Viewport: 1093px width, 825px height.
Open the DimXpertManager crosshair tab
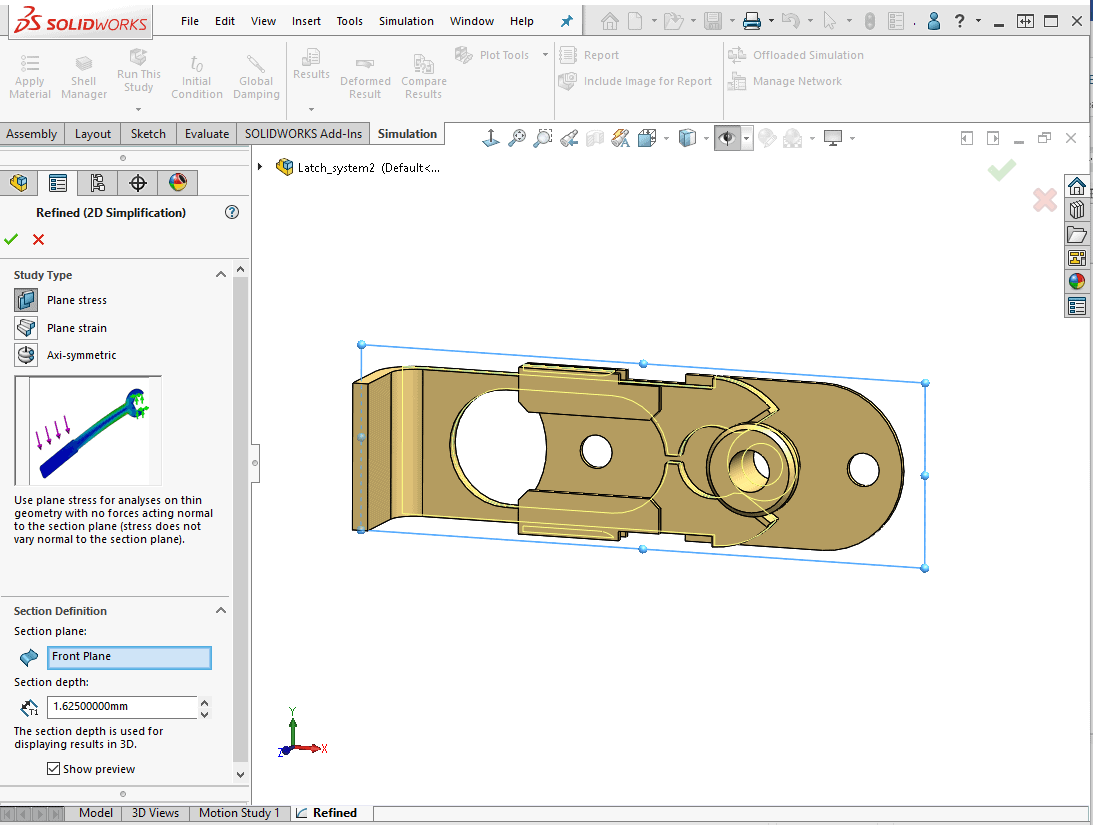tap(138, 182)
